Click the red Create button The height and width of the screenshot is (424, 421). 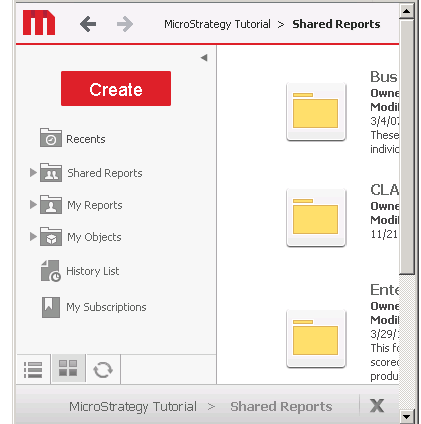tap(116, 88)
